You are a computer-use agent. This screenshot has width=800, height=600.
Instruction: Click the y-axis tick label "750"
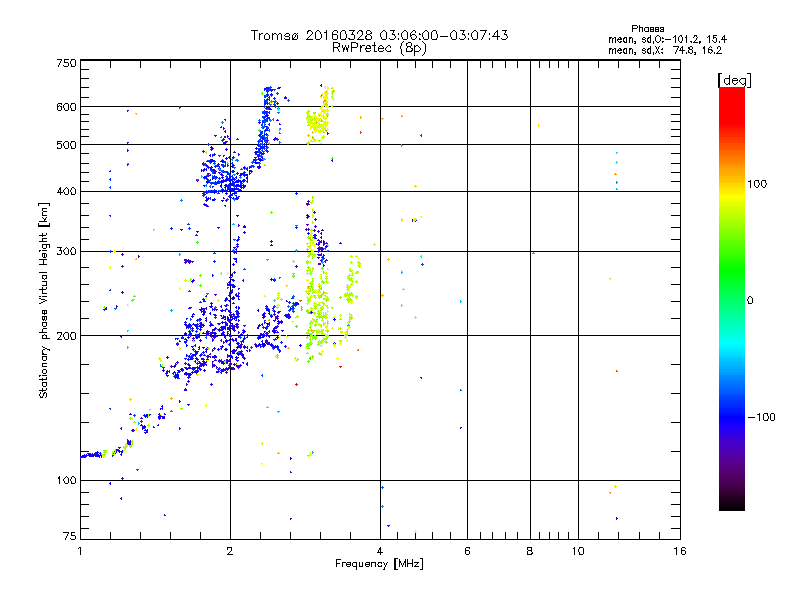click(x=66, y=63)
